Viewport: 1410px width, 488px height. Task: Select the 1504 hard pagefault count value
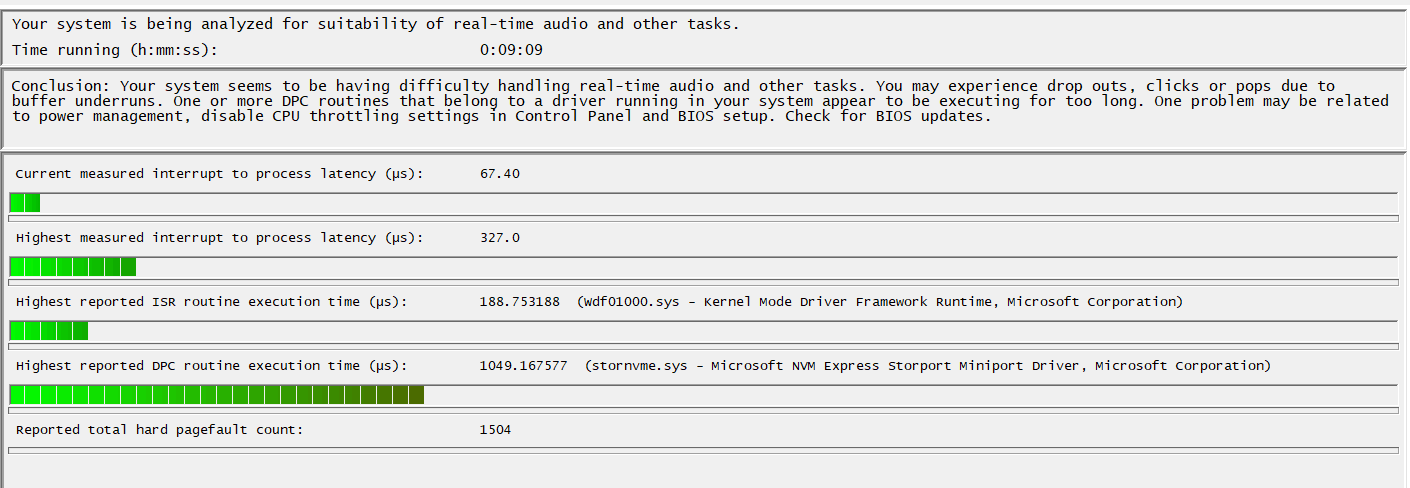[x=496, y=430]
